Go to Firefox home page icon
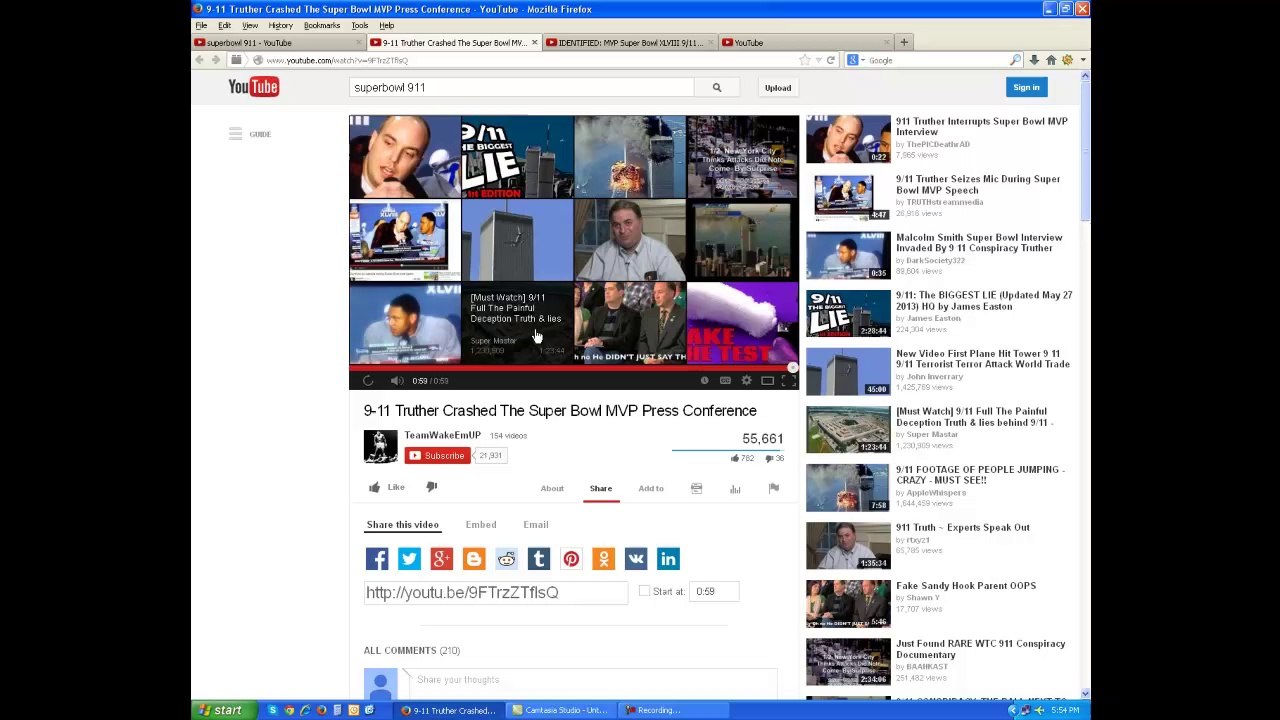This screenshot has height=720, width=1280. pos(1050,60)
